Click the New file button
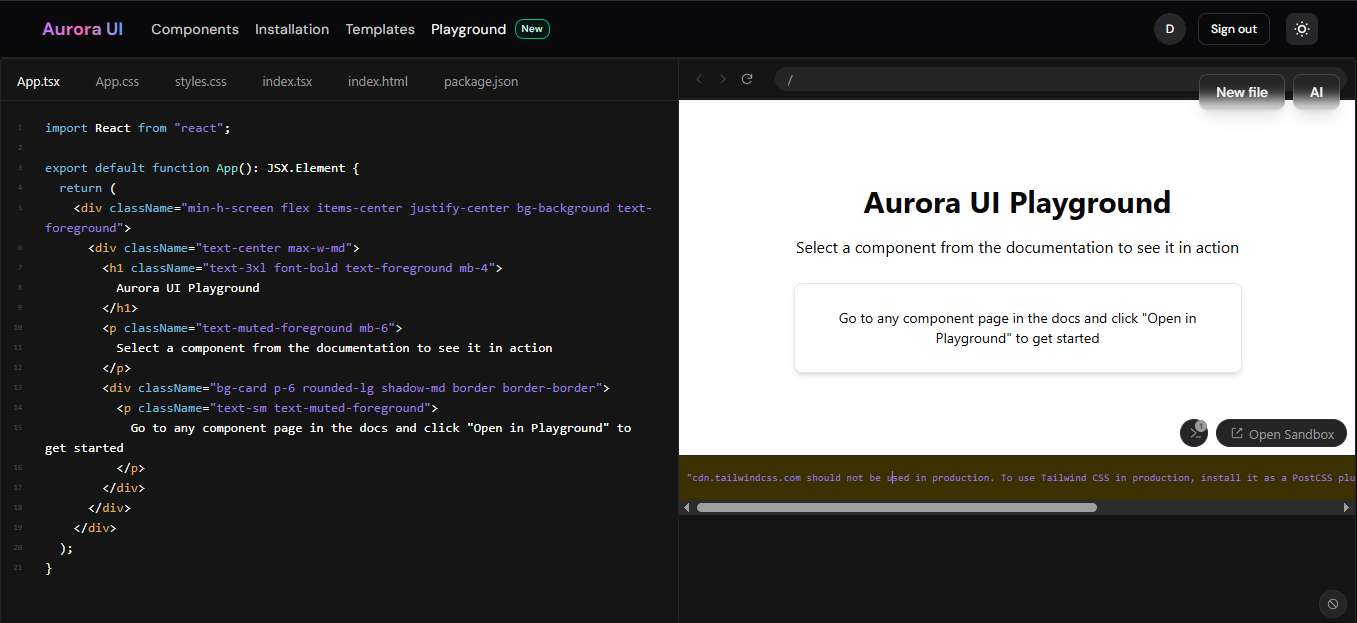This screenshot has height=623, width=1357. [1242, 92]
